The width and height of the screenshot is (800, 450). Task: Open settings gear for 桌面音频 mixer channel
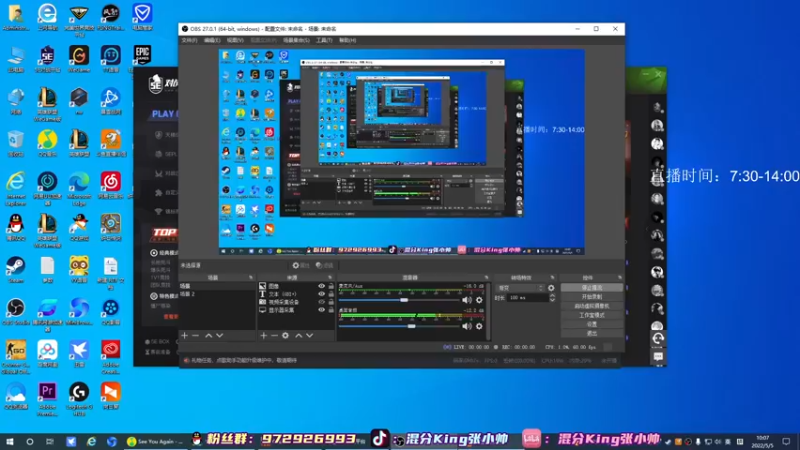coord(479,326)
